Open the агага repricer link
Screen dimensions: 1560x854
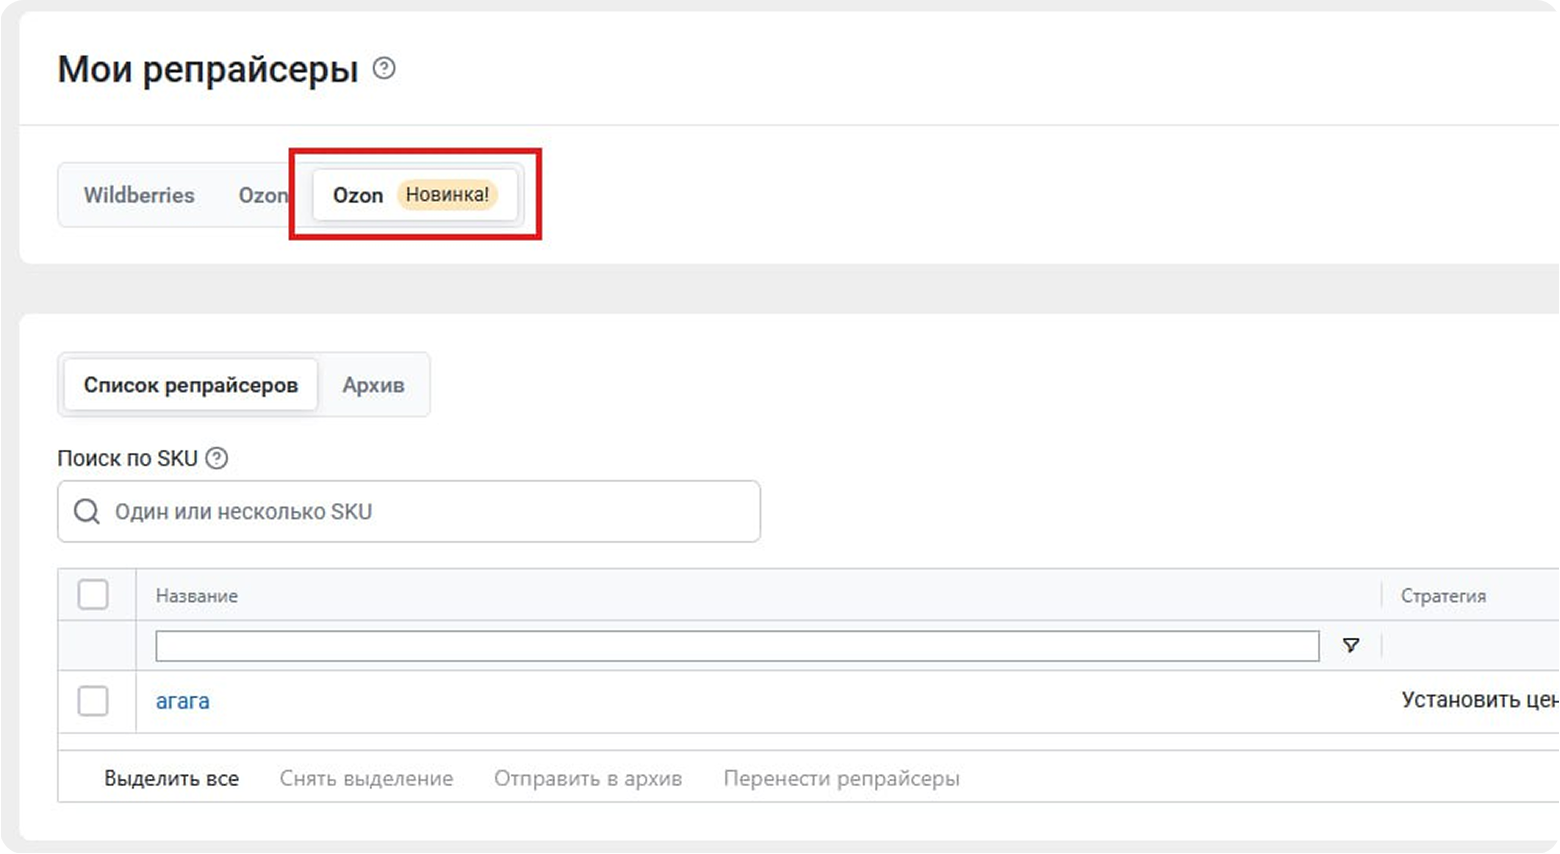[x=182, y=701]
